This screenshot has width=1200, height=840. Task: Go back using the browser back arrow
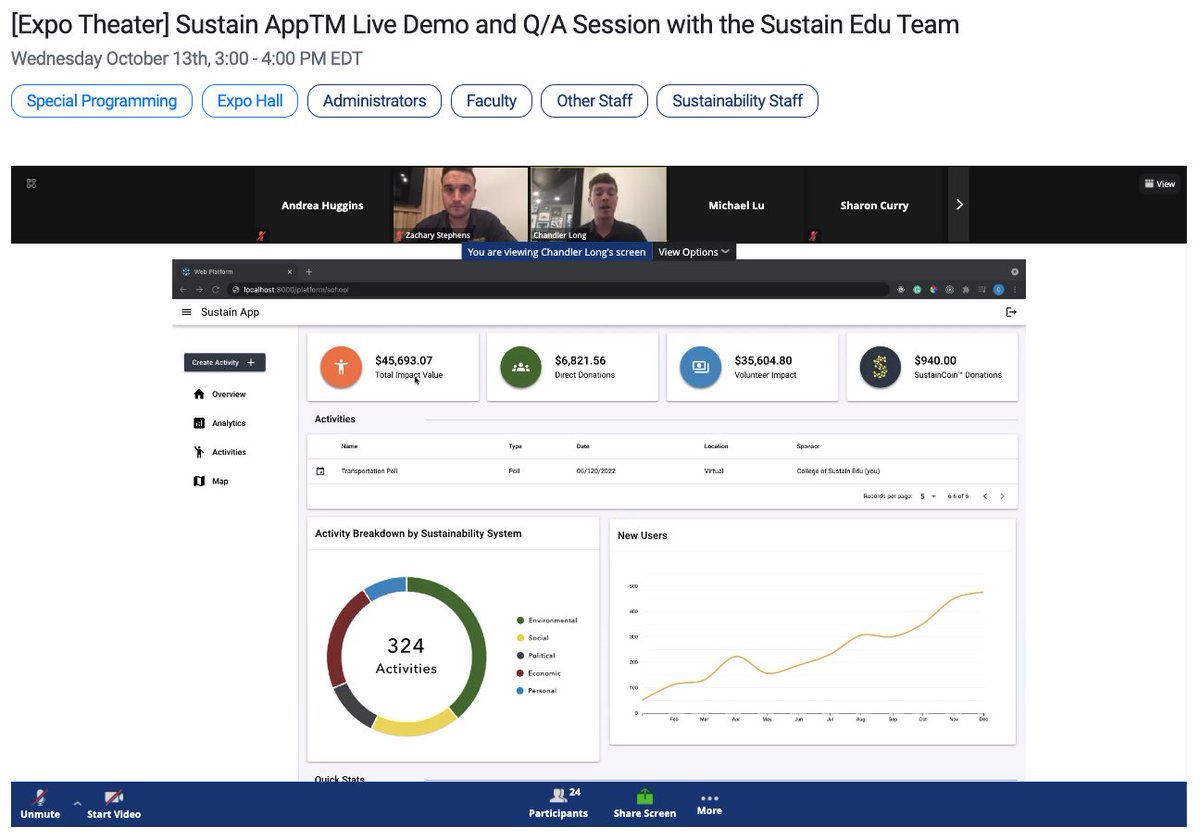click(x=183, y=290)
